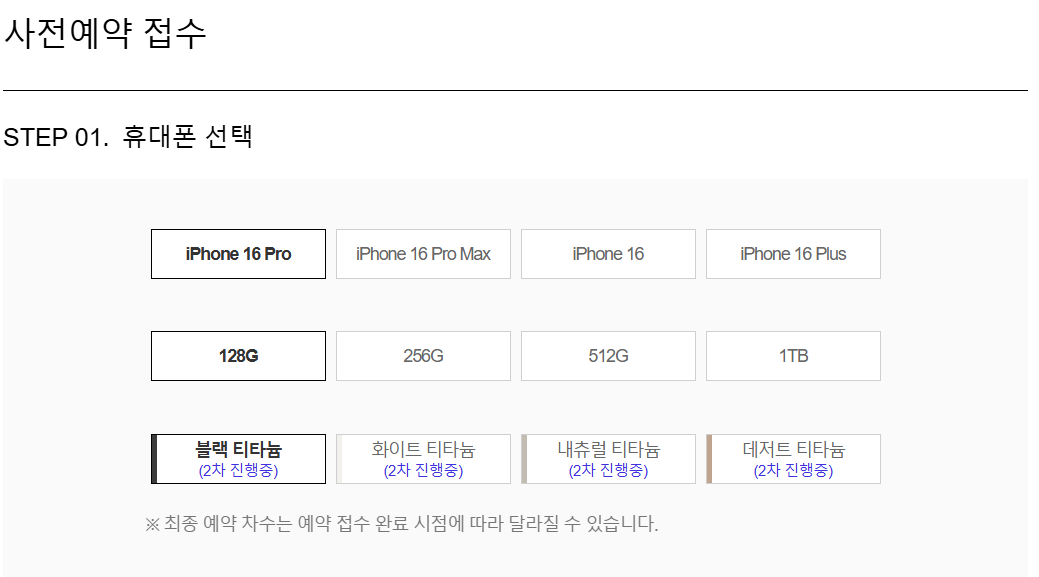Click the 사전예약 접수 page heading
Image resolution: width=1039 pixels, height=577 pixels.
coord(105,34)
